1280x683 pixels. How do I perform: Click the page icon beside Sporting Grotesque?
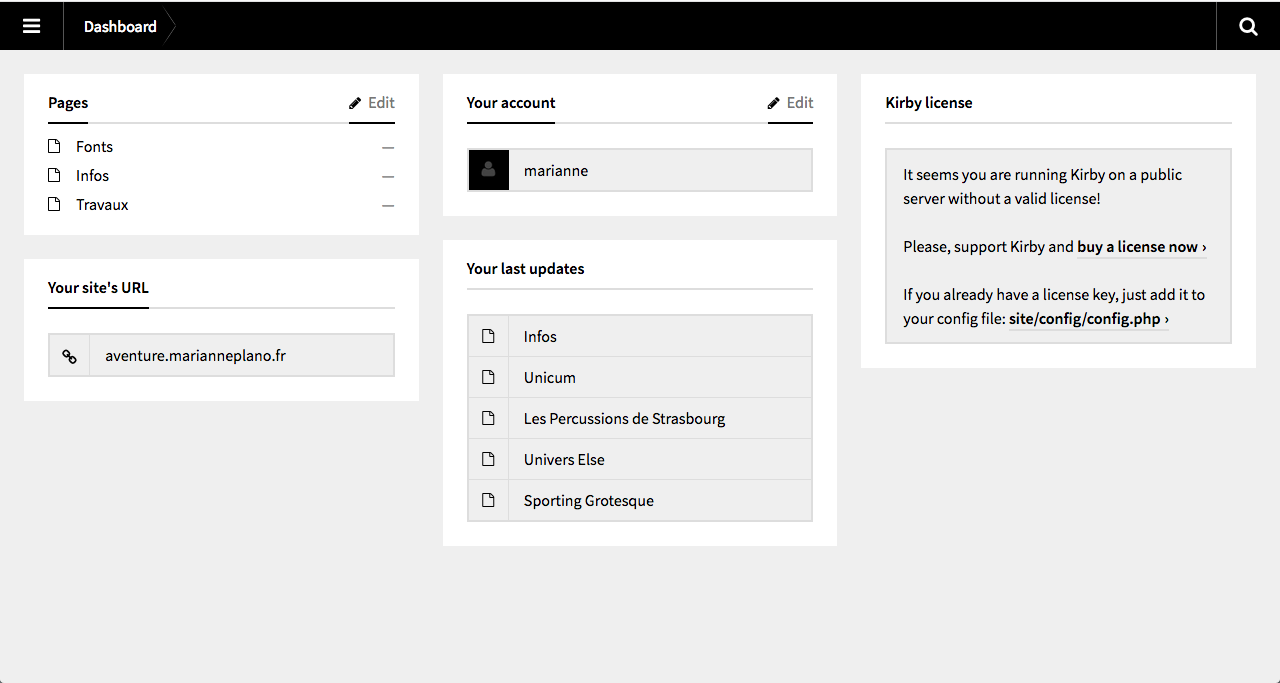coord(488,501)
